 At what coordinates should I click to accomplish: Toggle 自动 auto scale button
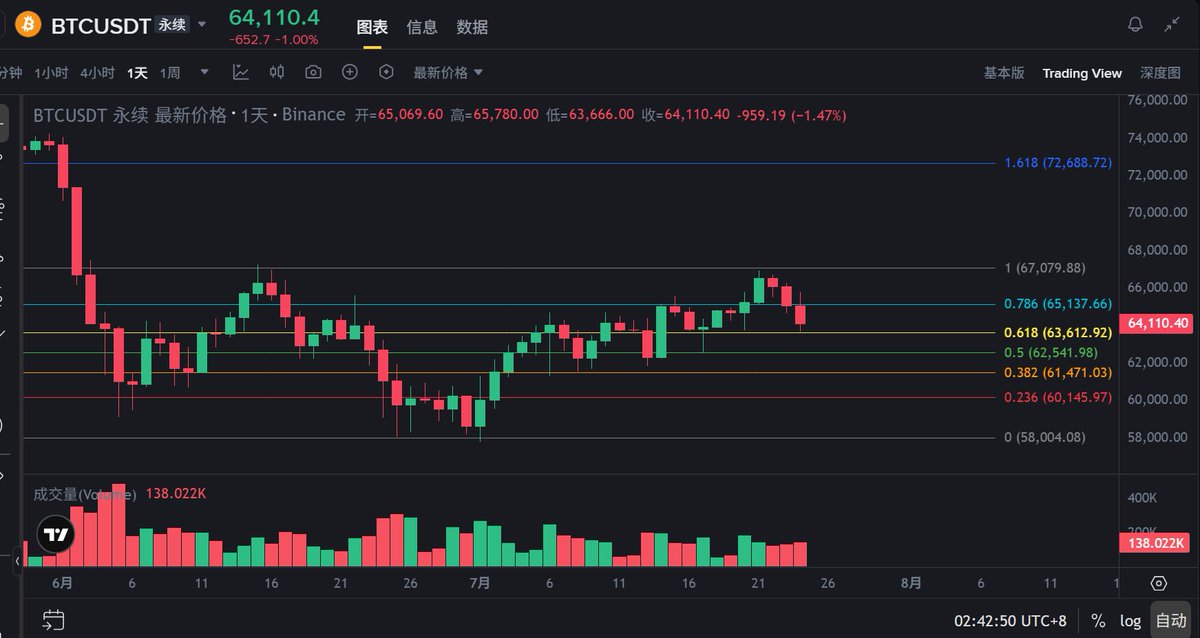1171,620
